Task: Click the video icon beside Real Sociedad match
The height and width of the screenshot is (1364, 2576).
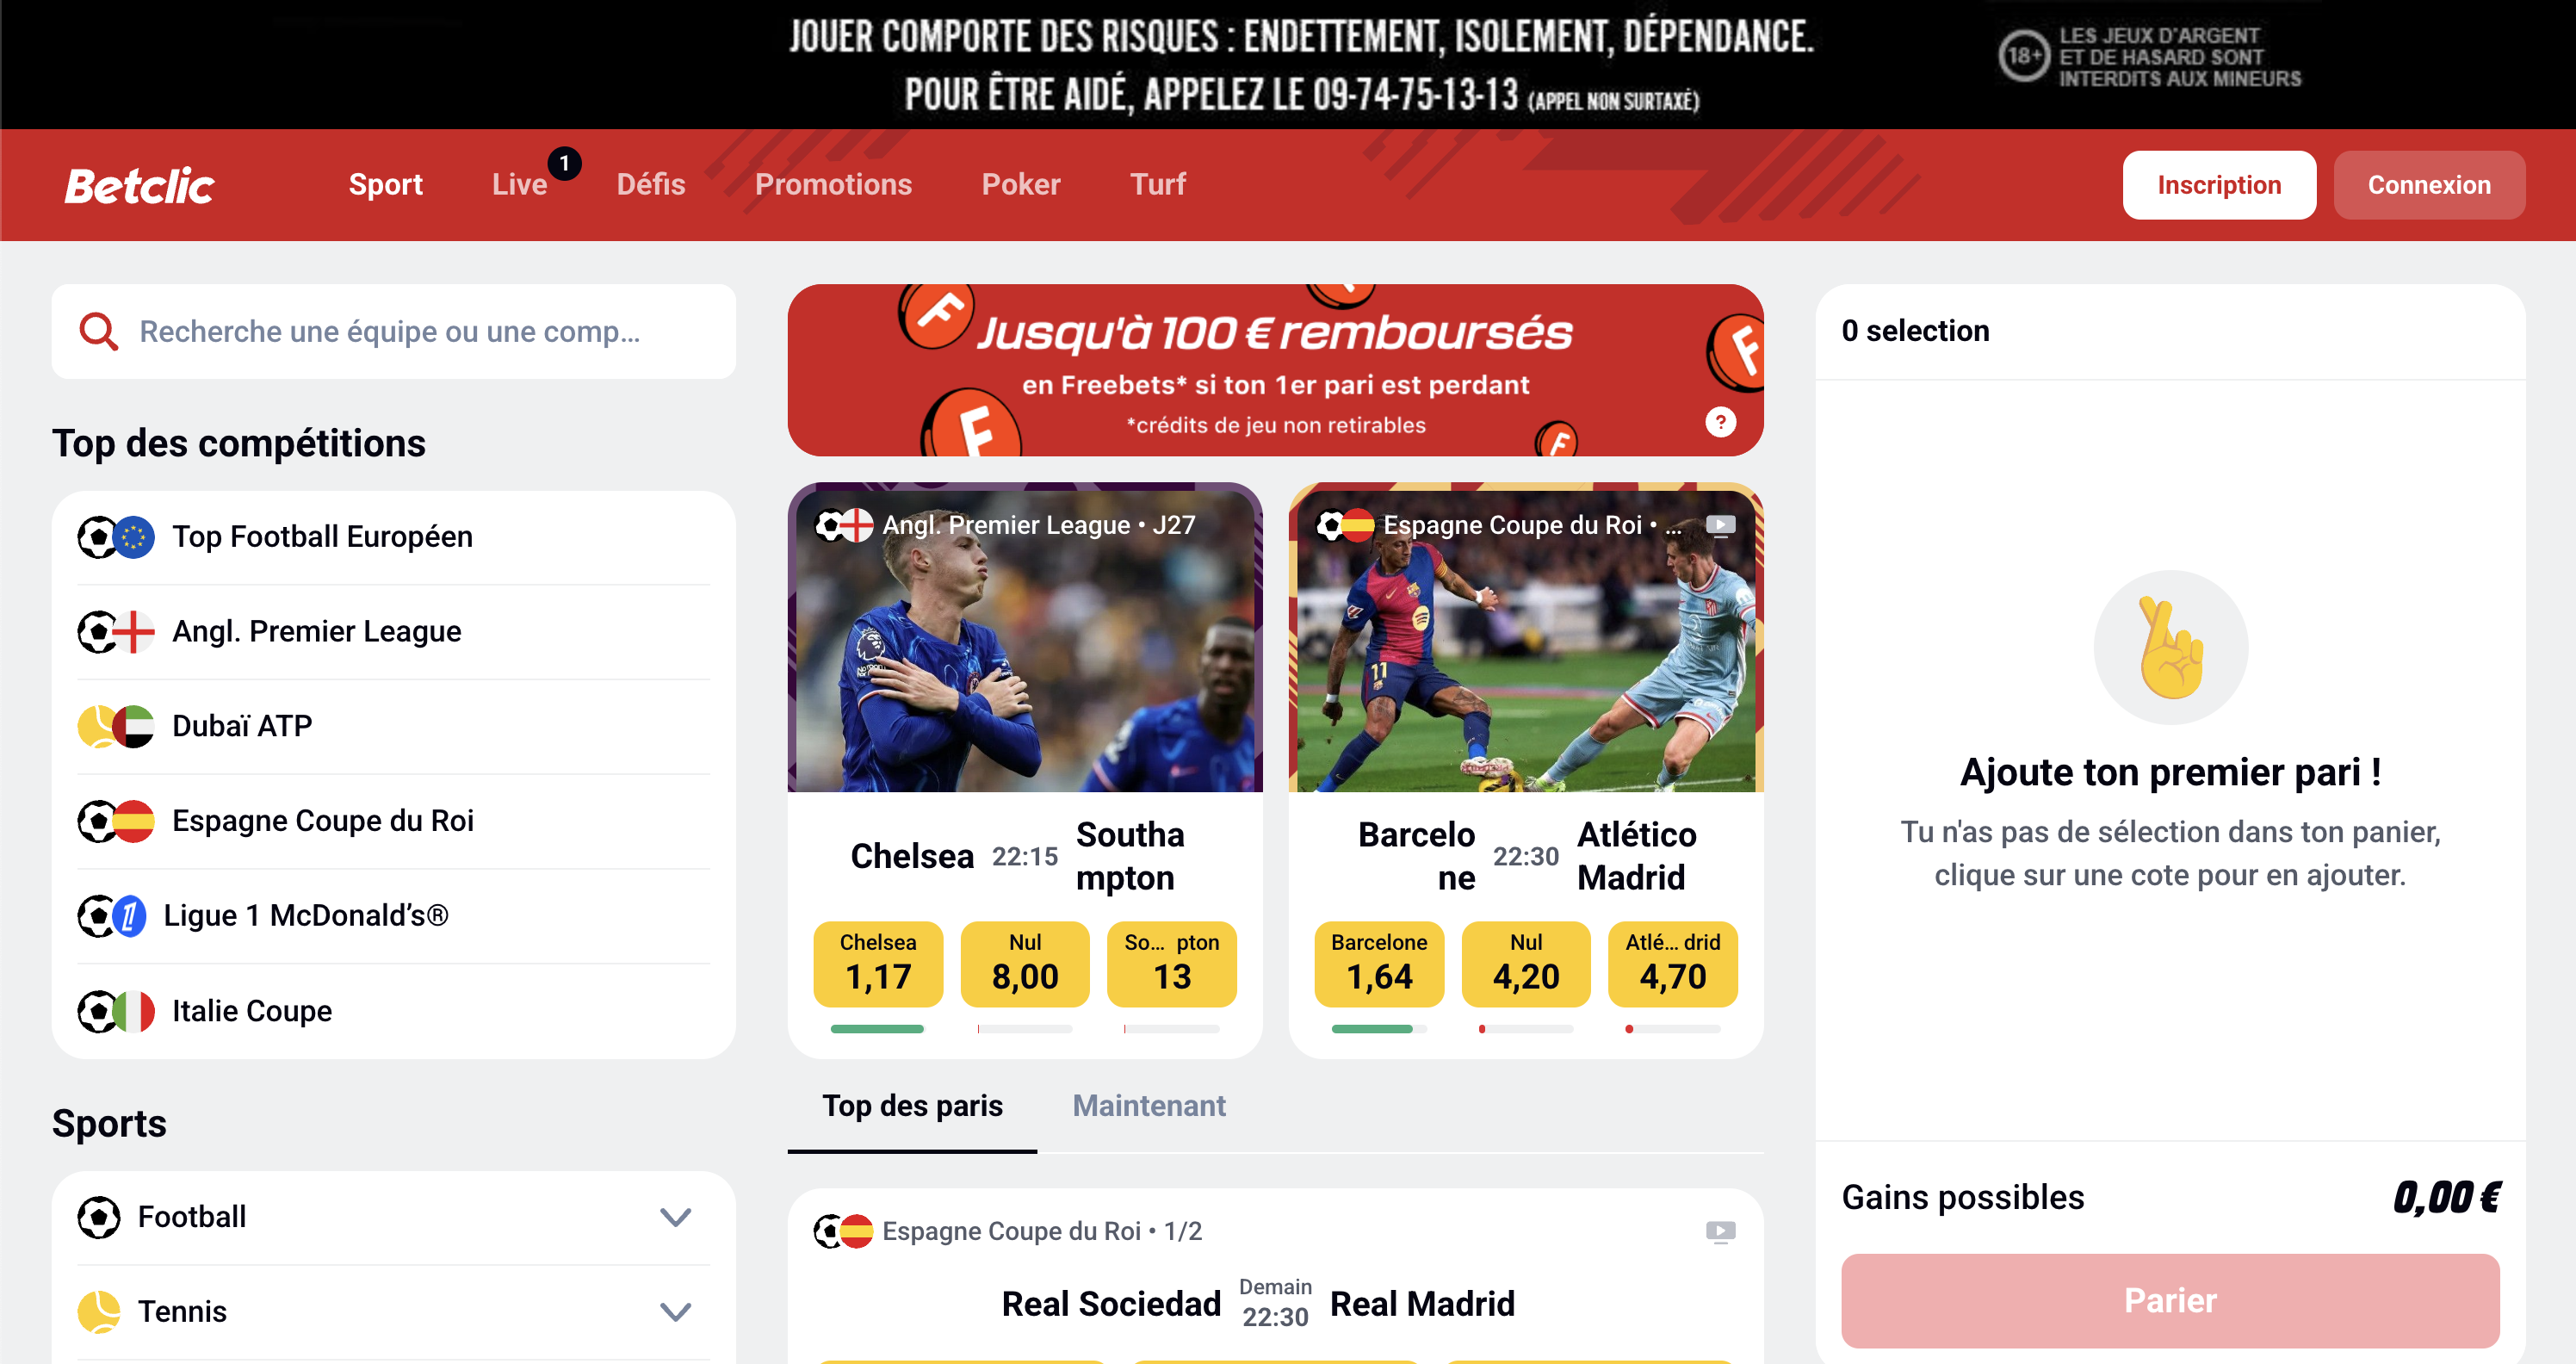Action: coord(1720,1231)
